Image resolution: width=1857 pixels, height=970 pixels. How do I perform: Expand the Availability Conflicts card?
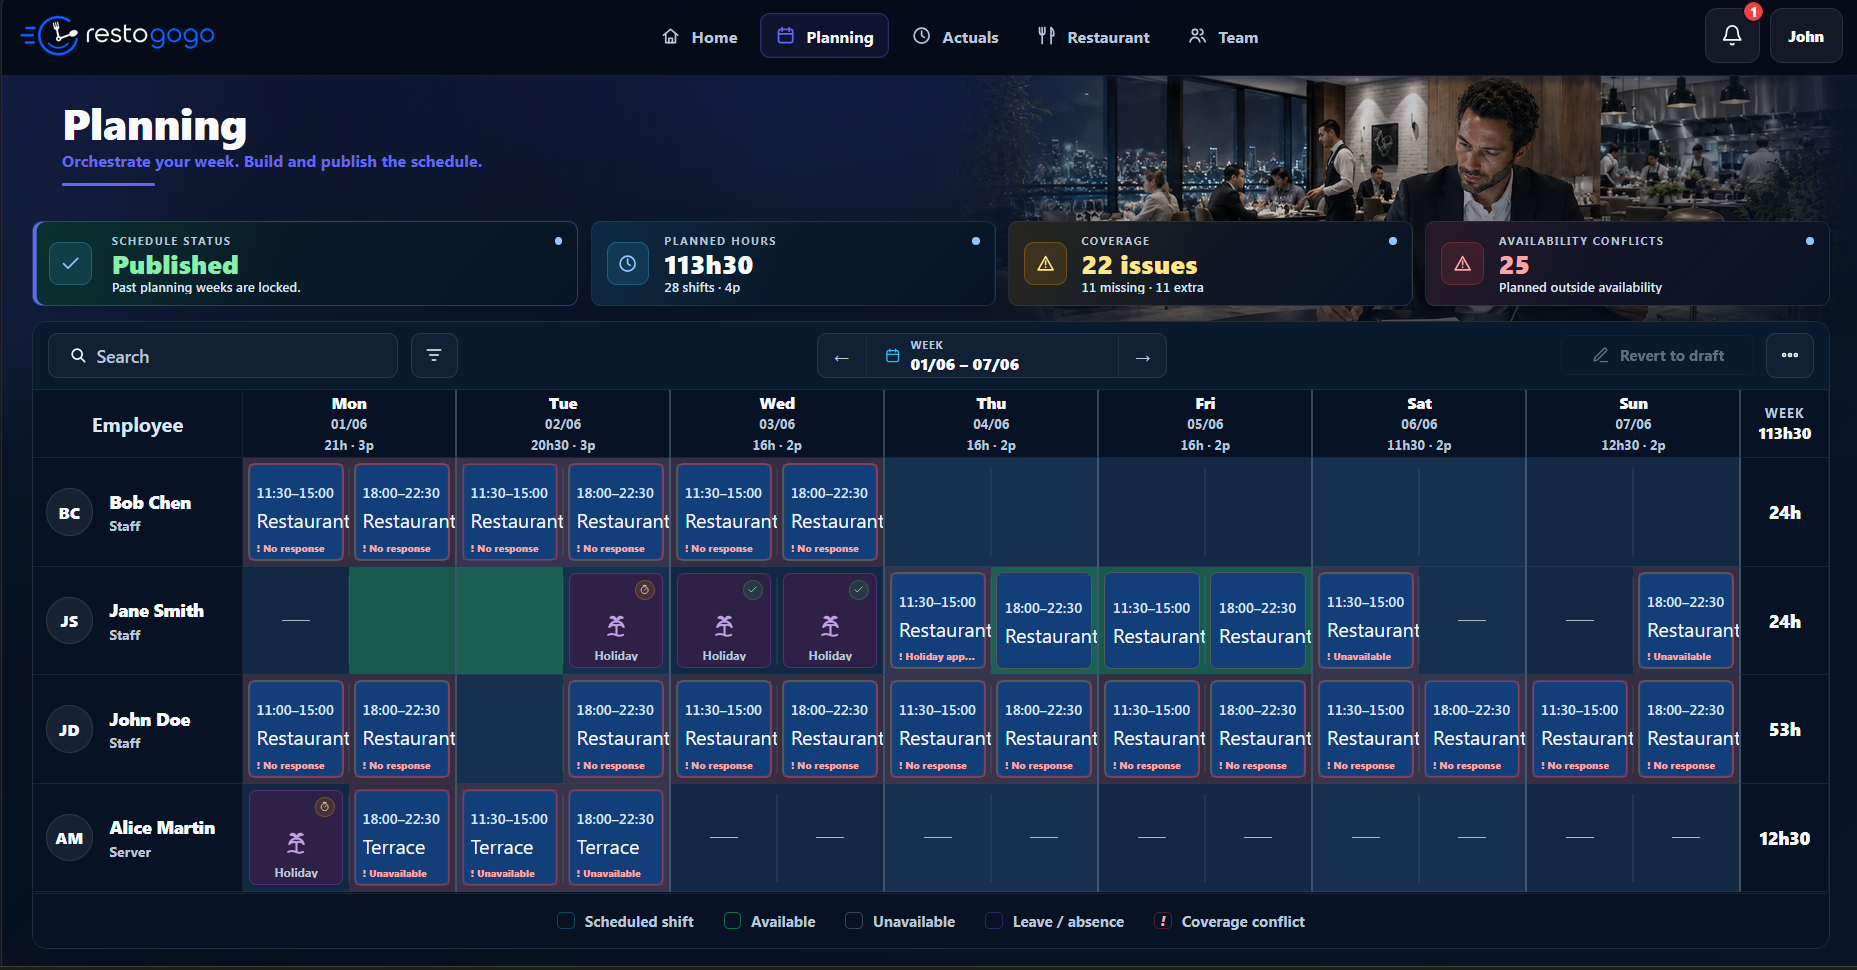tap(1627, 264)
